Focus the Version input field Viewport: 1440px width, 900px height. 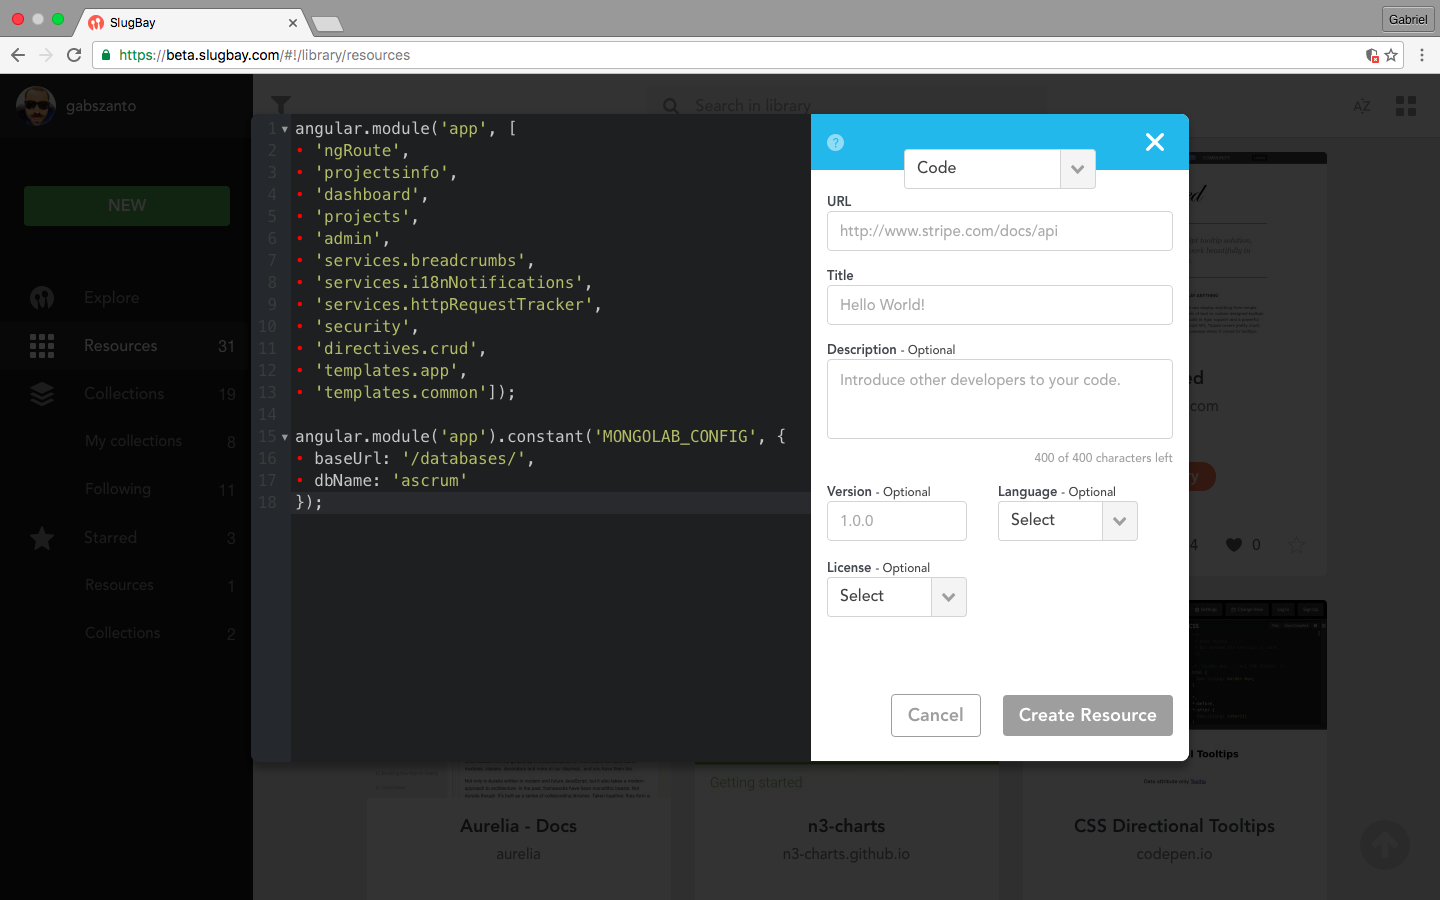click(897, 521)
